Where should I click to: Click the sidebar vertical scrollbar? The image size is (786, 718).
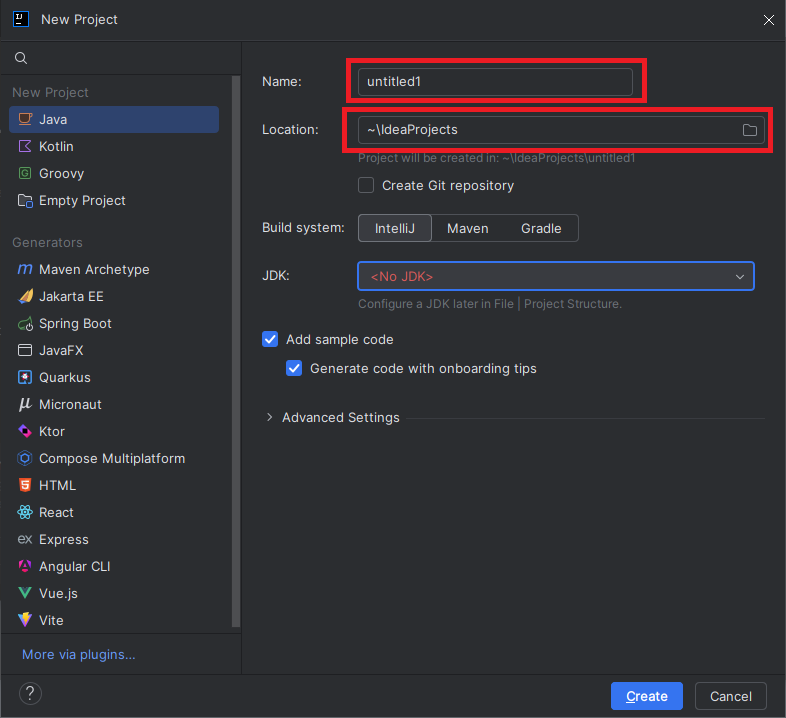(x=236, y=351)
